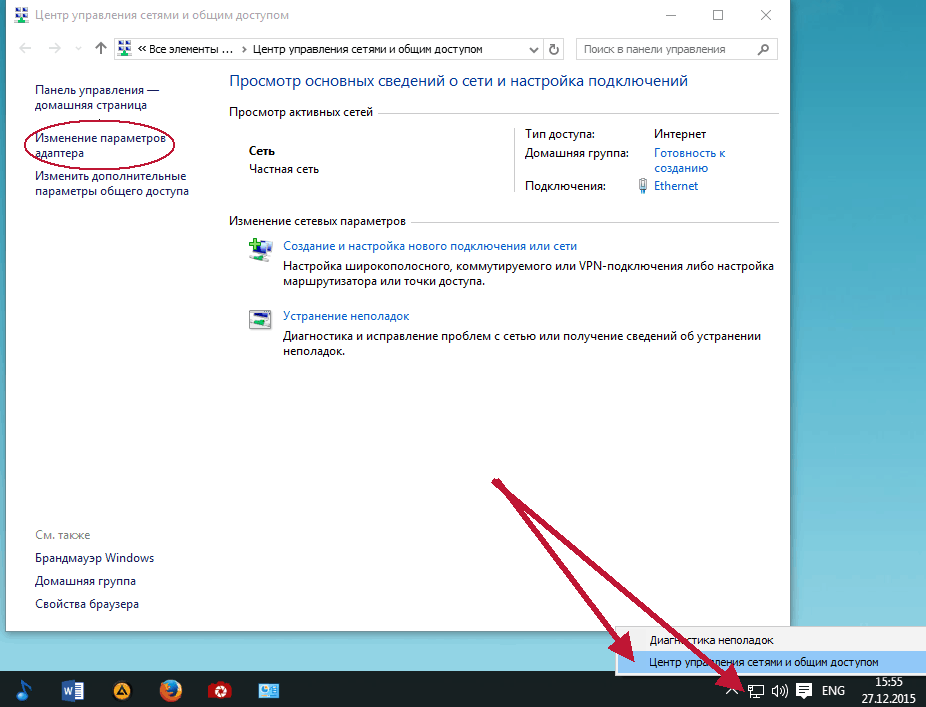Click the troubleshooting icon
926x707 pixels.
pos(260,320)
